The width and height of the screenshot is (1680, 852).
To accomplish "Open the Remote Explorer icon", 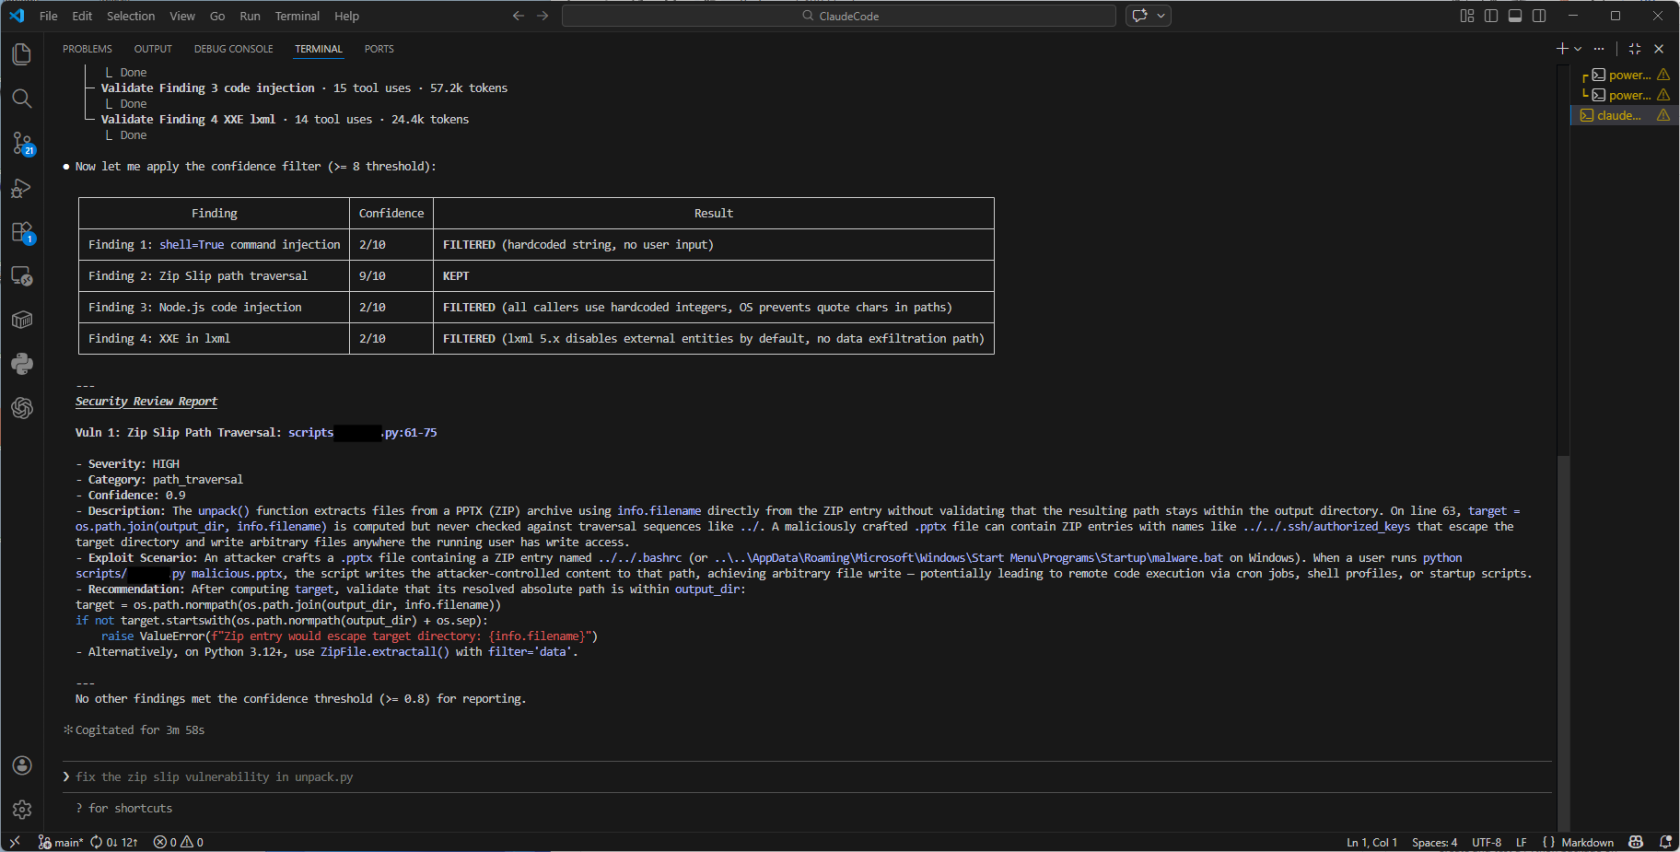I will (21, 276).
